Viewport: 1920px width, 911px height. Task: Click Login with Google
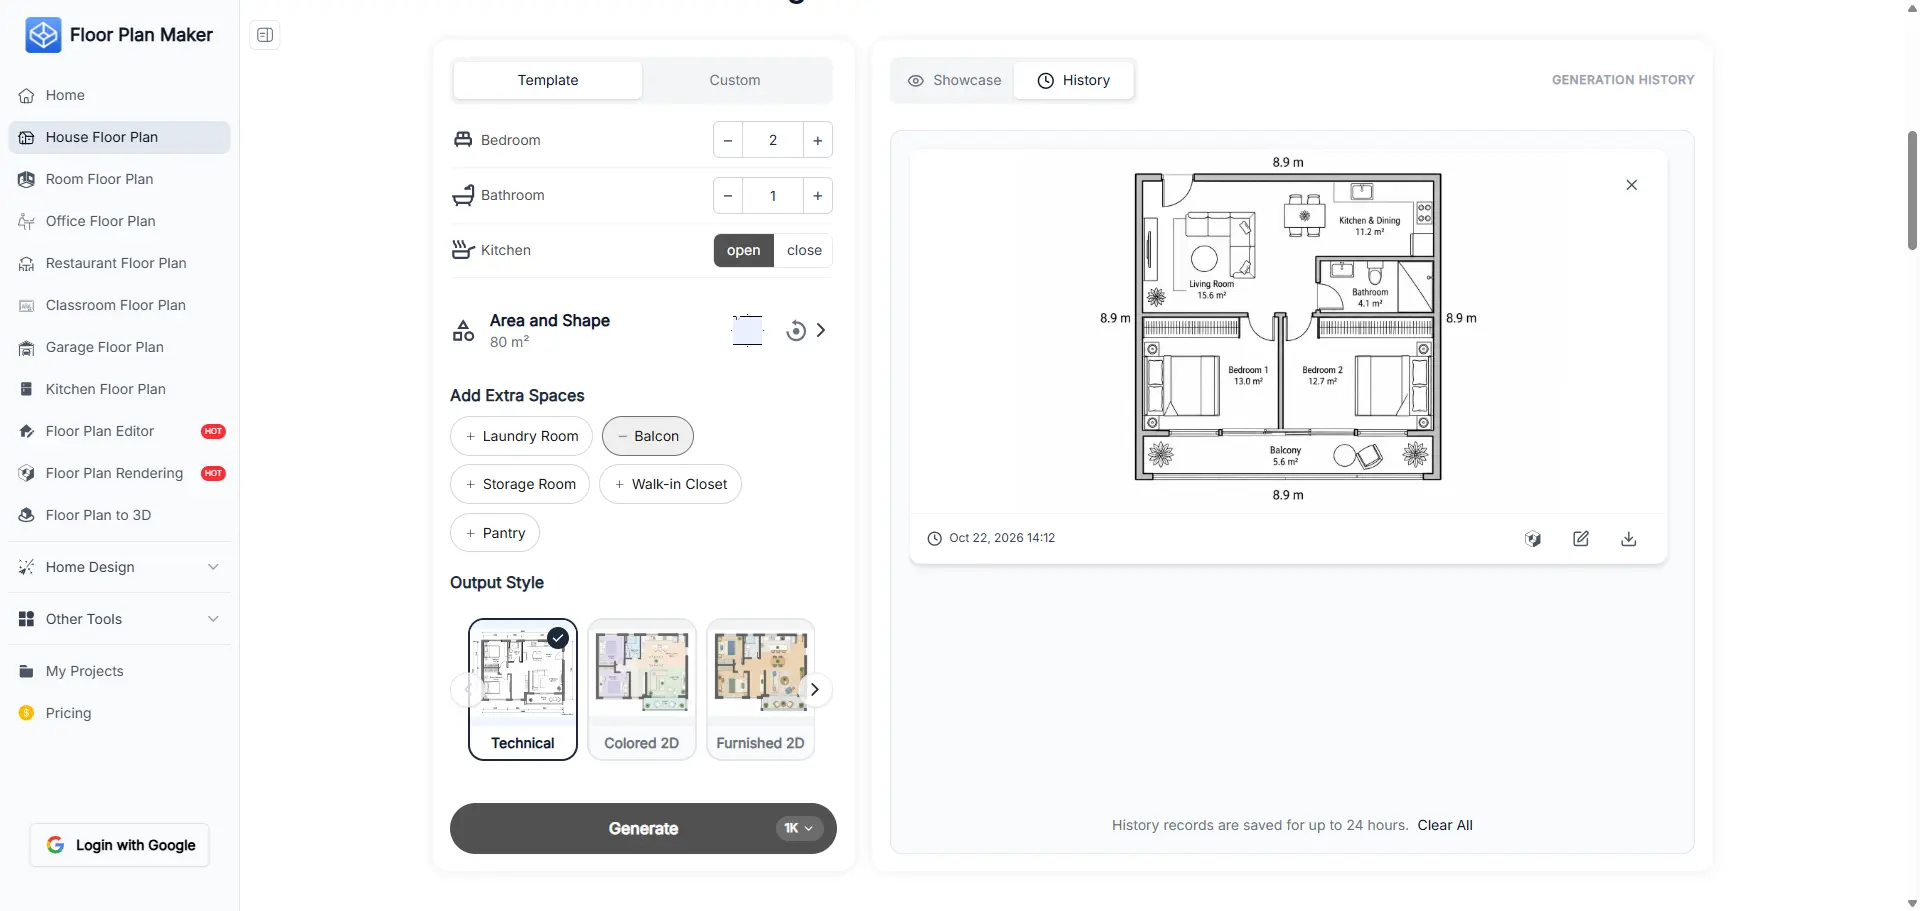click(x=120, y=845)
